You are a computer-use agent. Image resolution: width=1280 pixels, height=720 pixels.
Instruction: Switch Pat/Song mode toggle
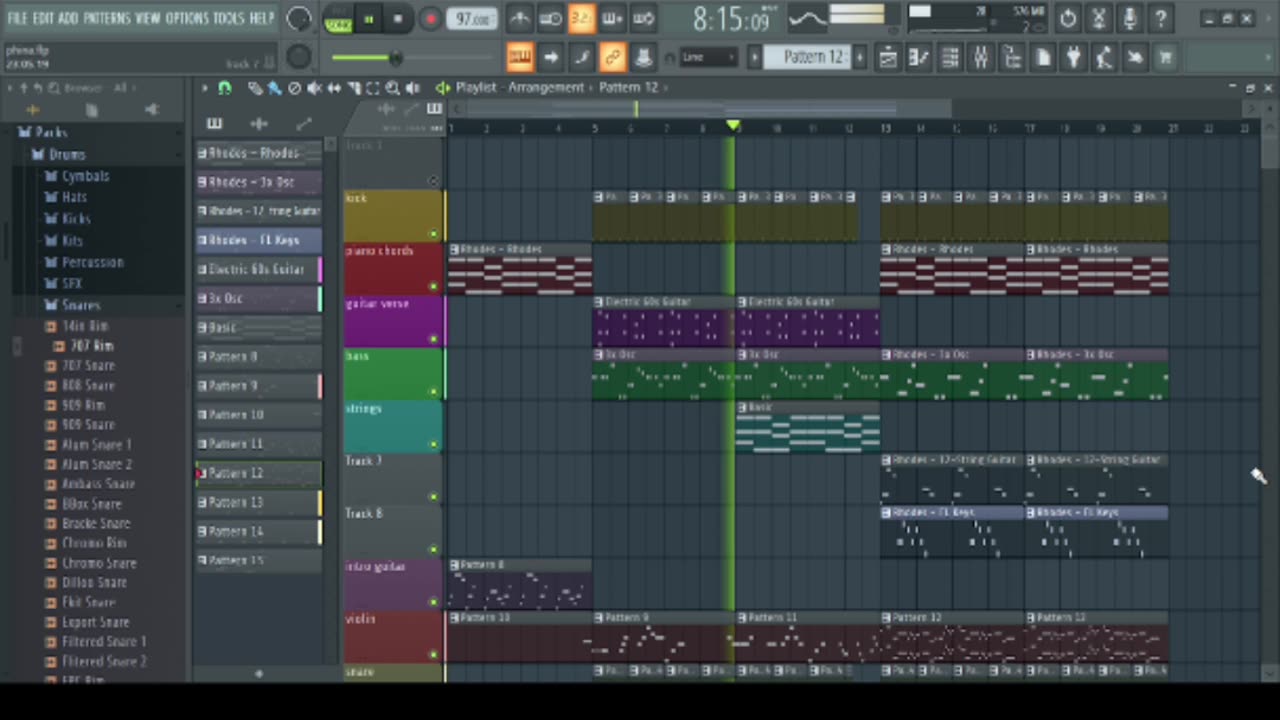pos(338,19)
